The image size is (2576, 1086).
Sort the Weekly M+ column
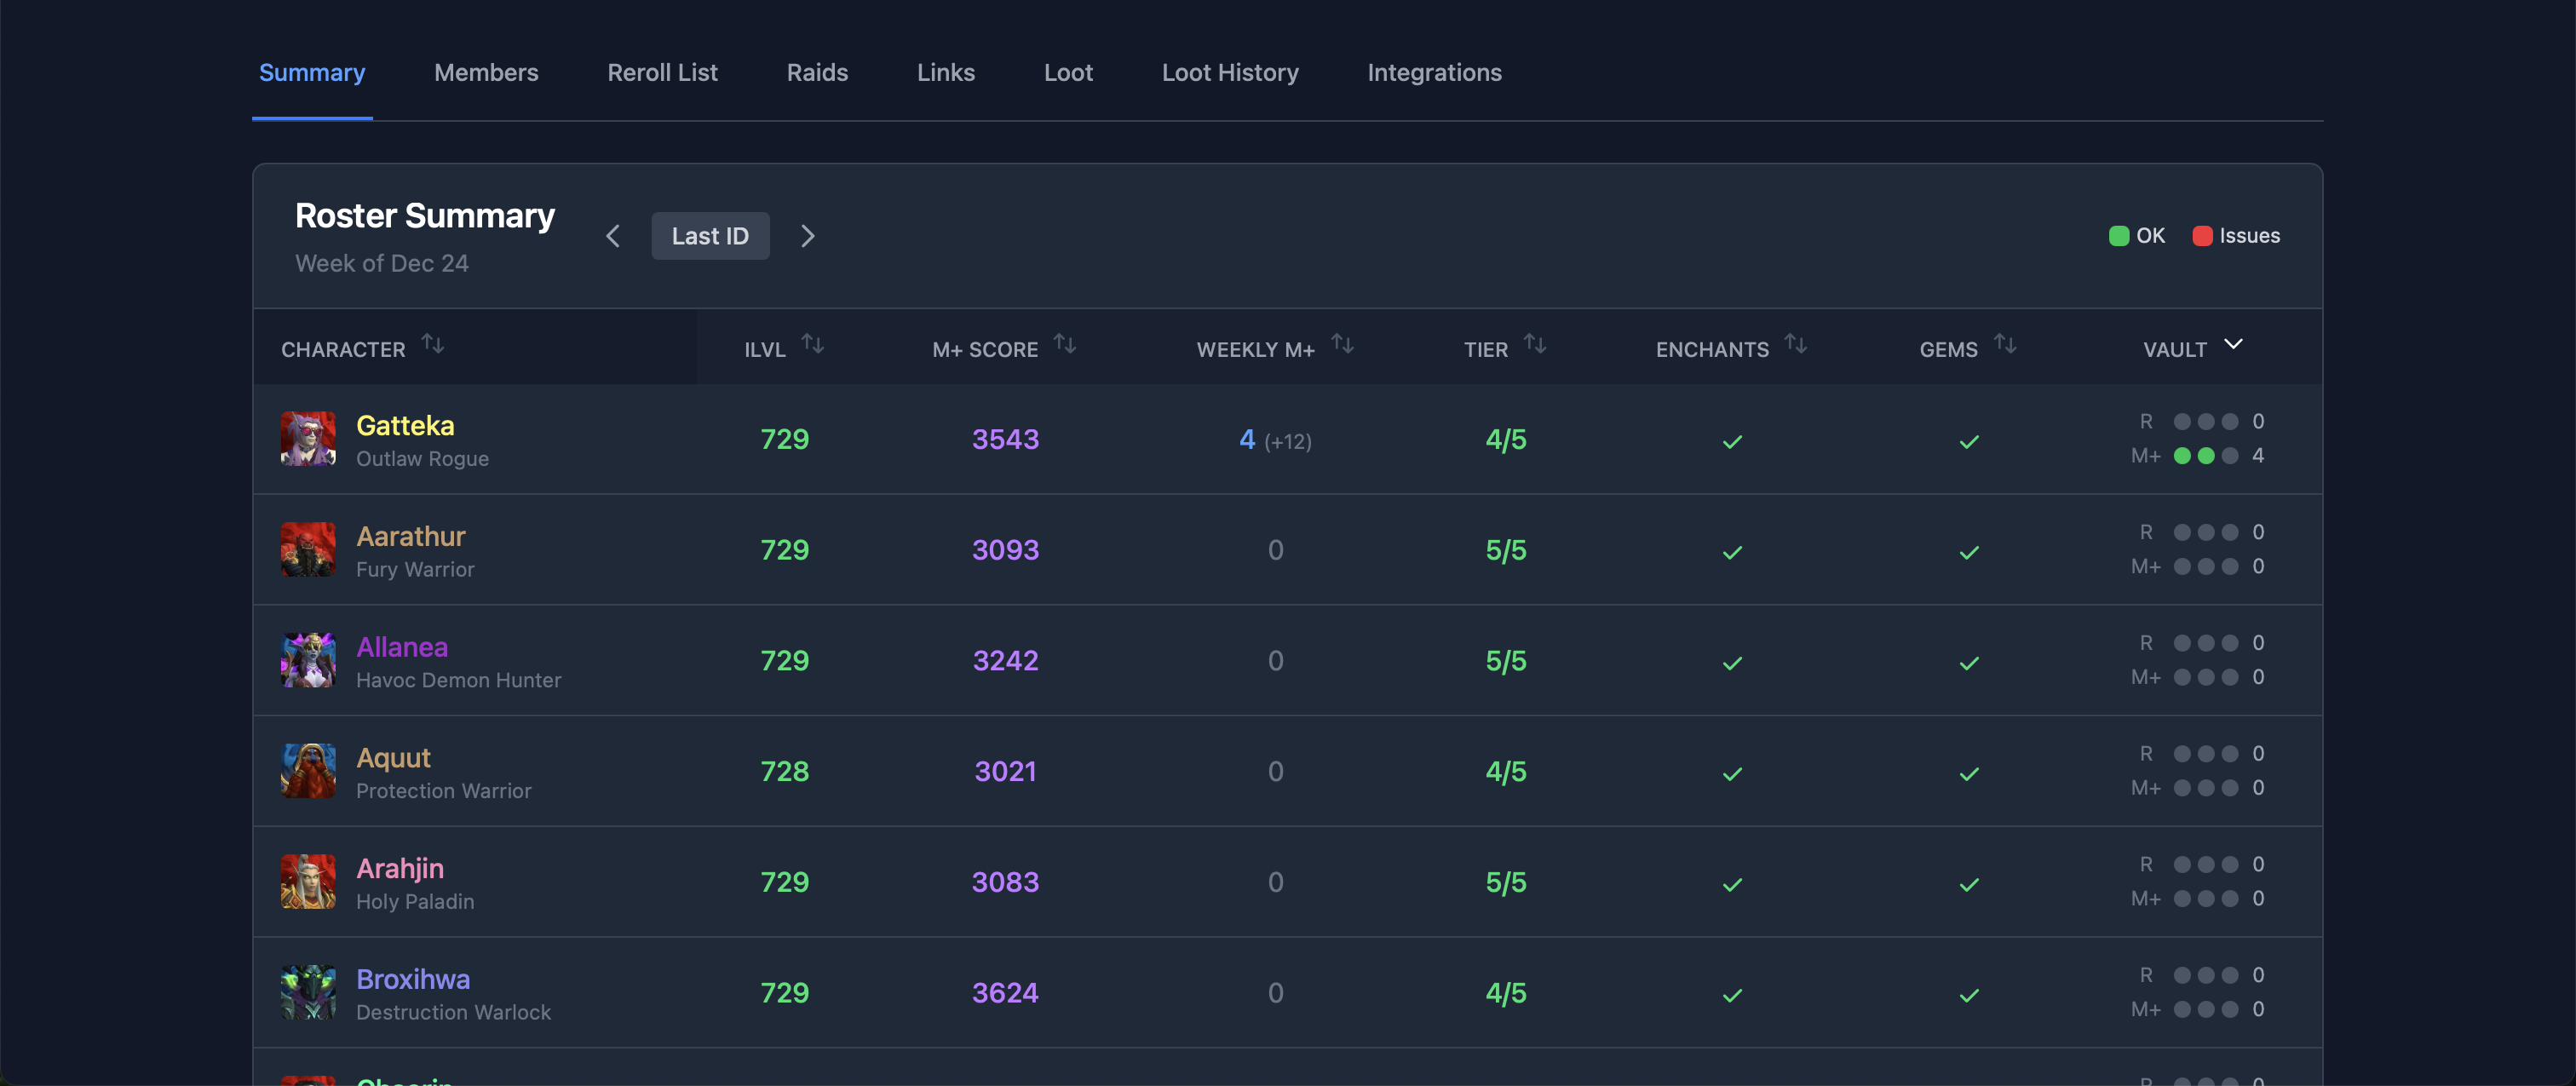(1343, 345)
